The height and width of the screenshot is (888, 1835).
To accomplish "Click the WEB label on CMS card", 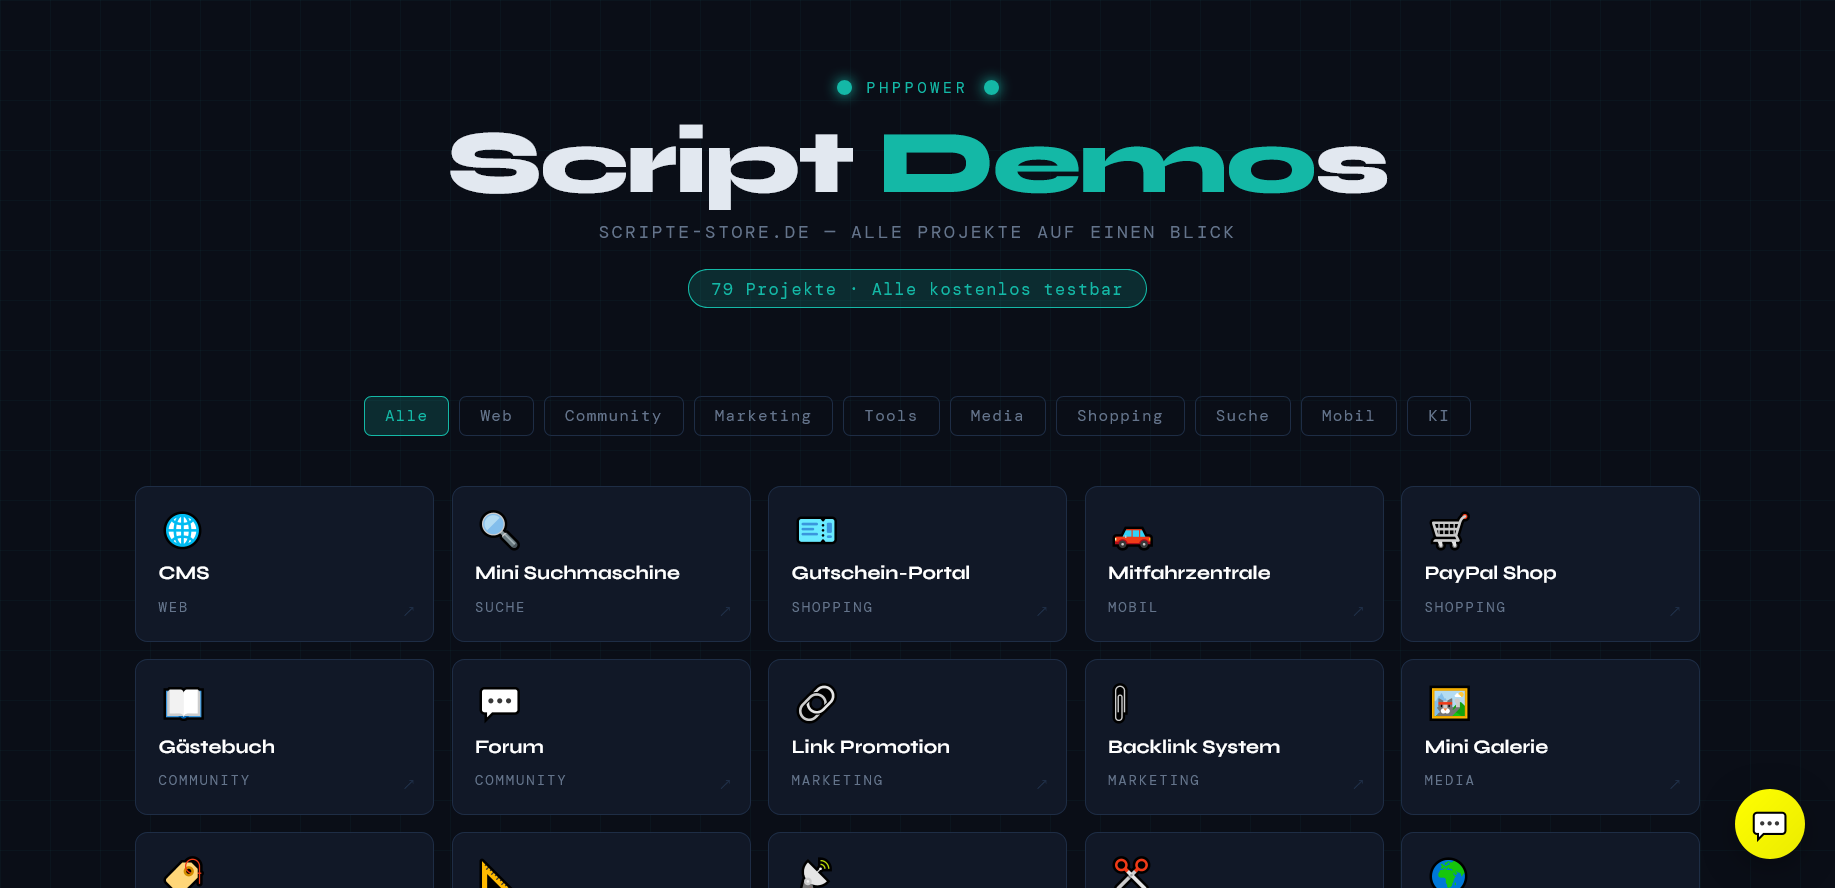I will click(x=173, y=607).
